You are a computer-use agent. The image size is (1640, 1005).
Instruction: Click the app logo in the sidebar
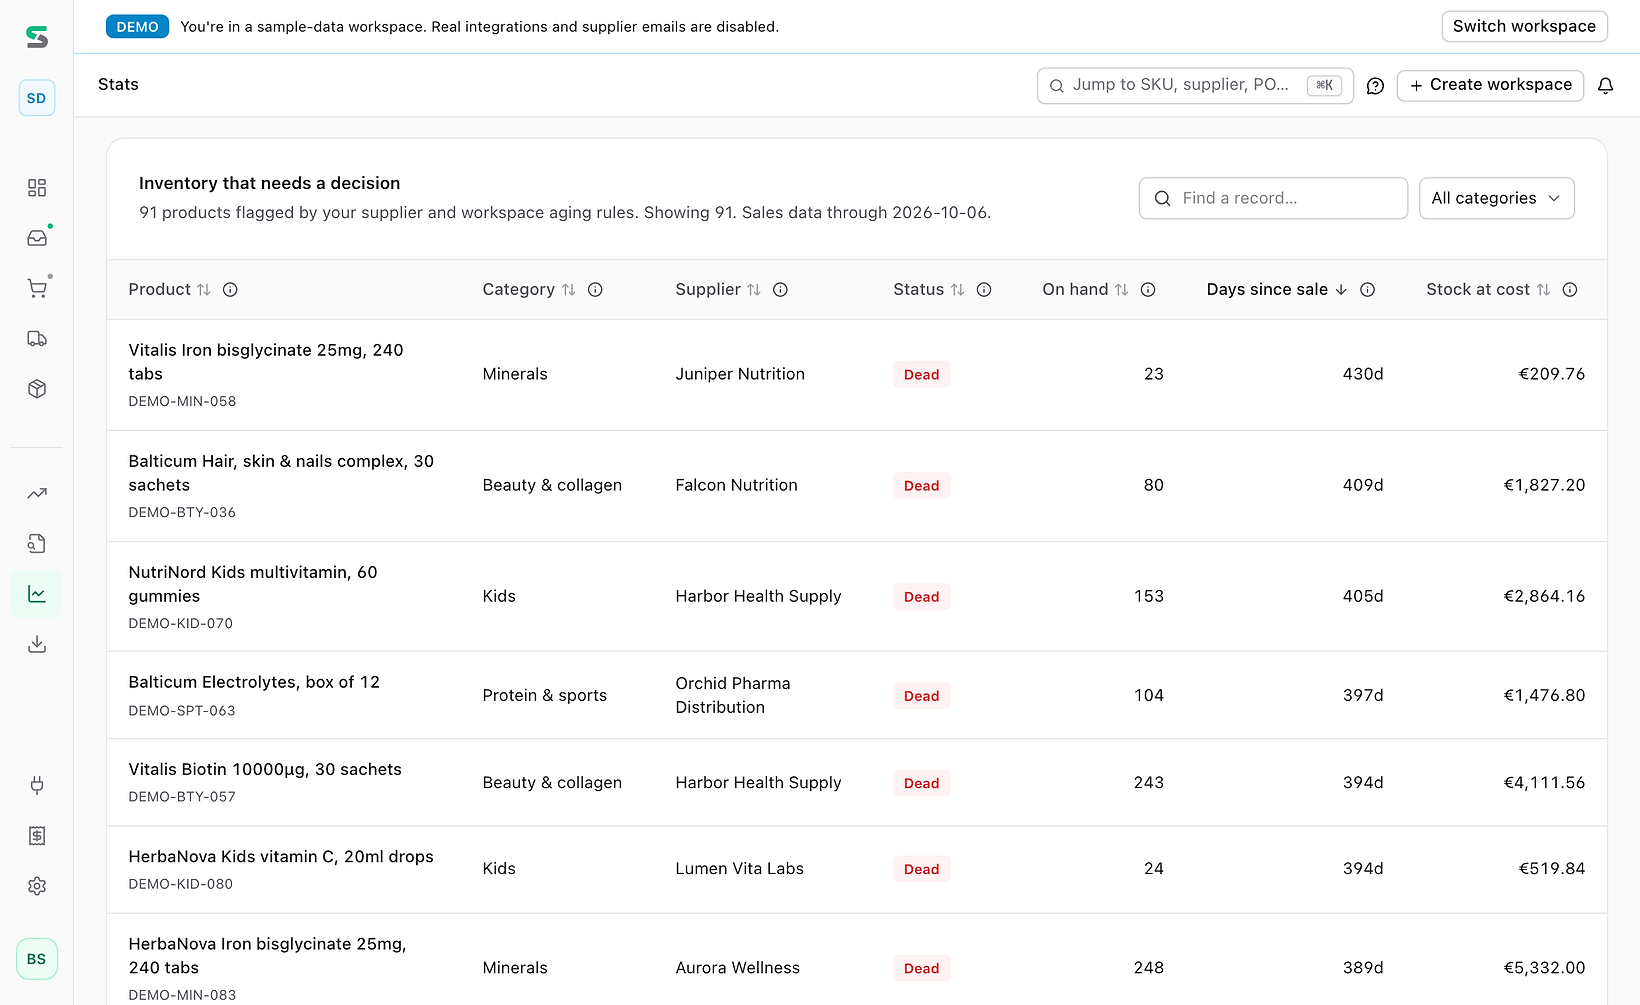click(x=37, y=37)
